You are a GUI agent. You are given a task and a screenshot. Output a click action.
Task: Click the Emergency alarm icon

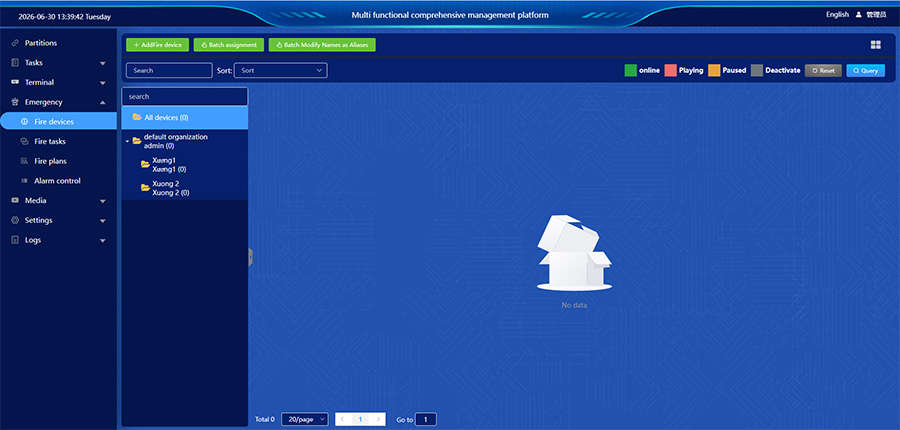pyautogui.click(x=15, y=102)
